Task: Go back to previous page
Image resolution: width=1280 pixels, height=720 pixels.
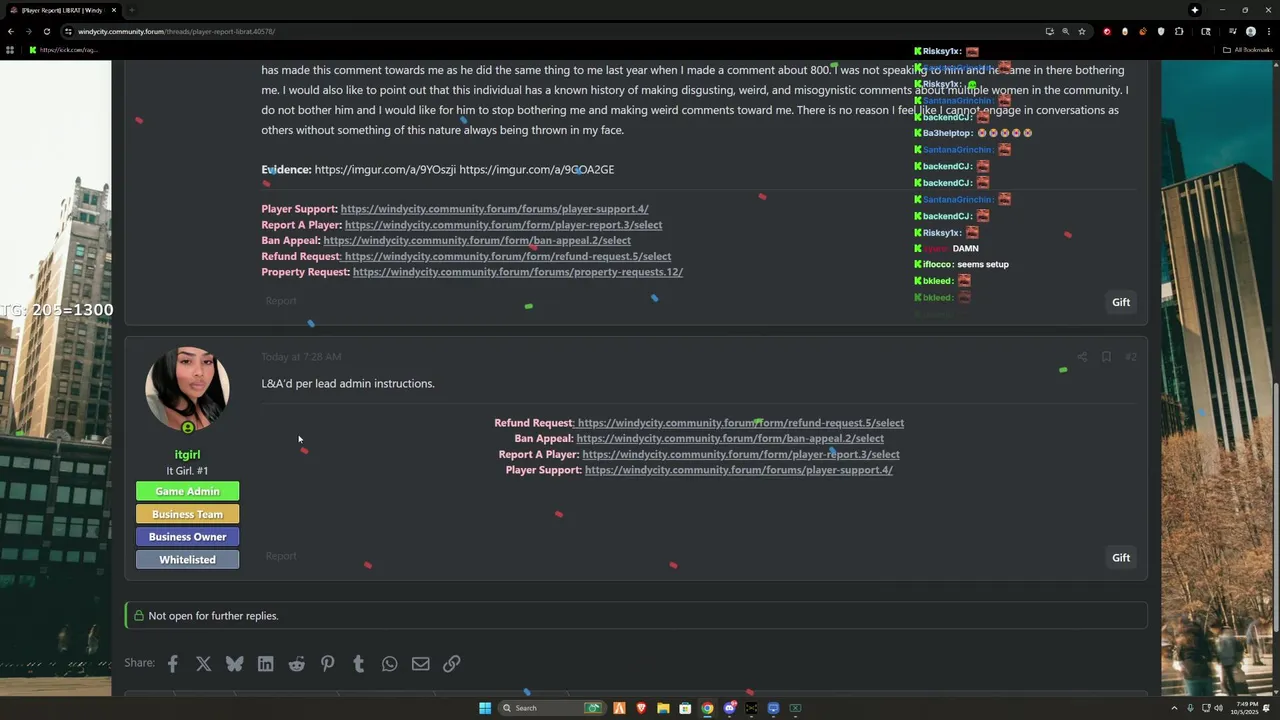Action: (11, 31)
